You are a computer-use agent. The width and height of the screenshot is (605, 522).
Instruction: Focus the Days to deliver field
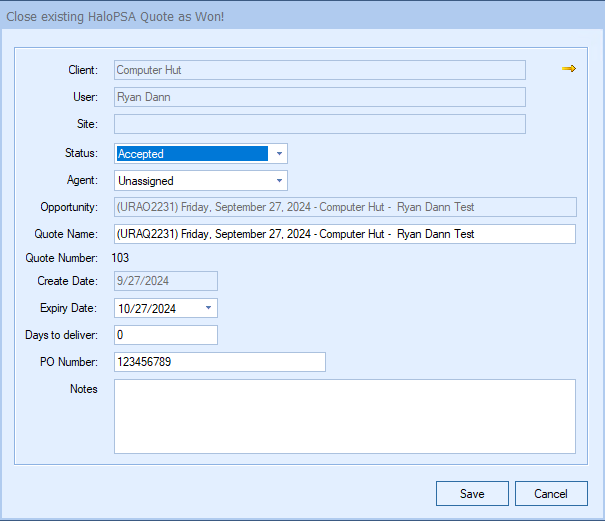click(x=165, y=335)
